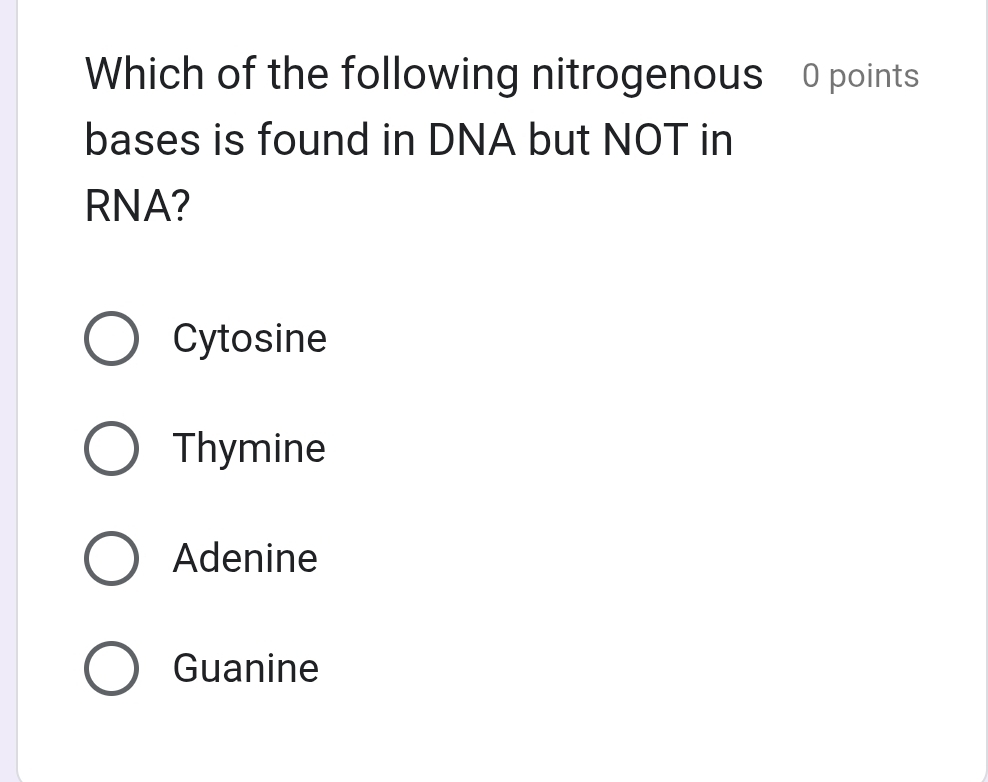The width and height of the screenshot is (988, 782).
Task: Choose Thymine as the correct answer
Action: click(112, 448)
